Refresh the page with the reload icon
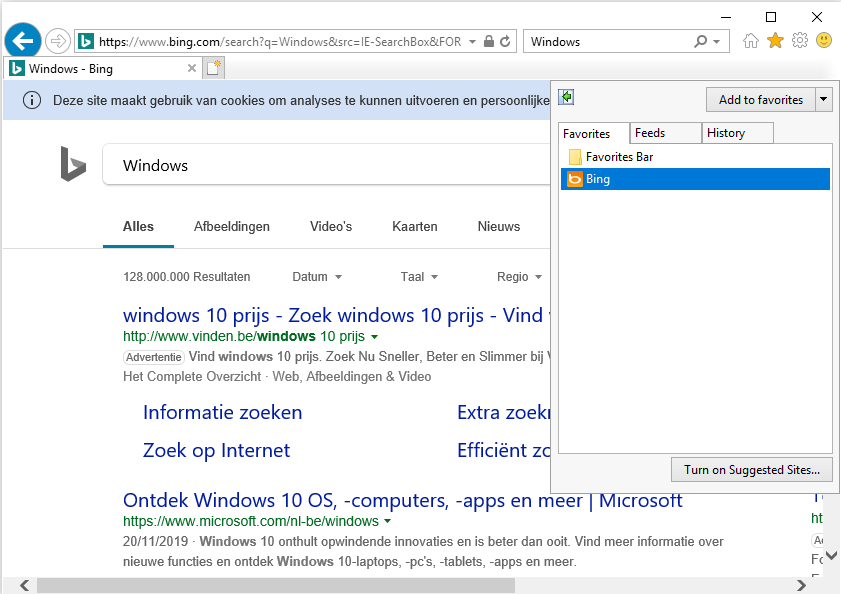Screen dimensions: 841x594 [505, 41]
